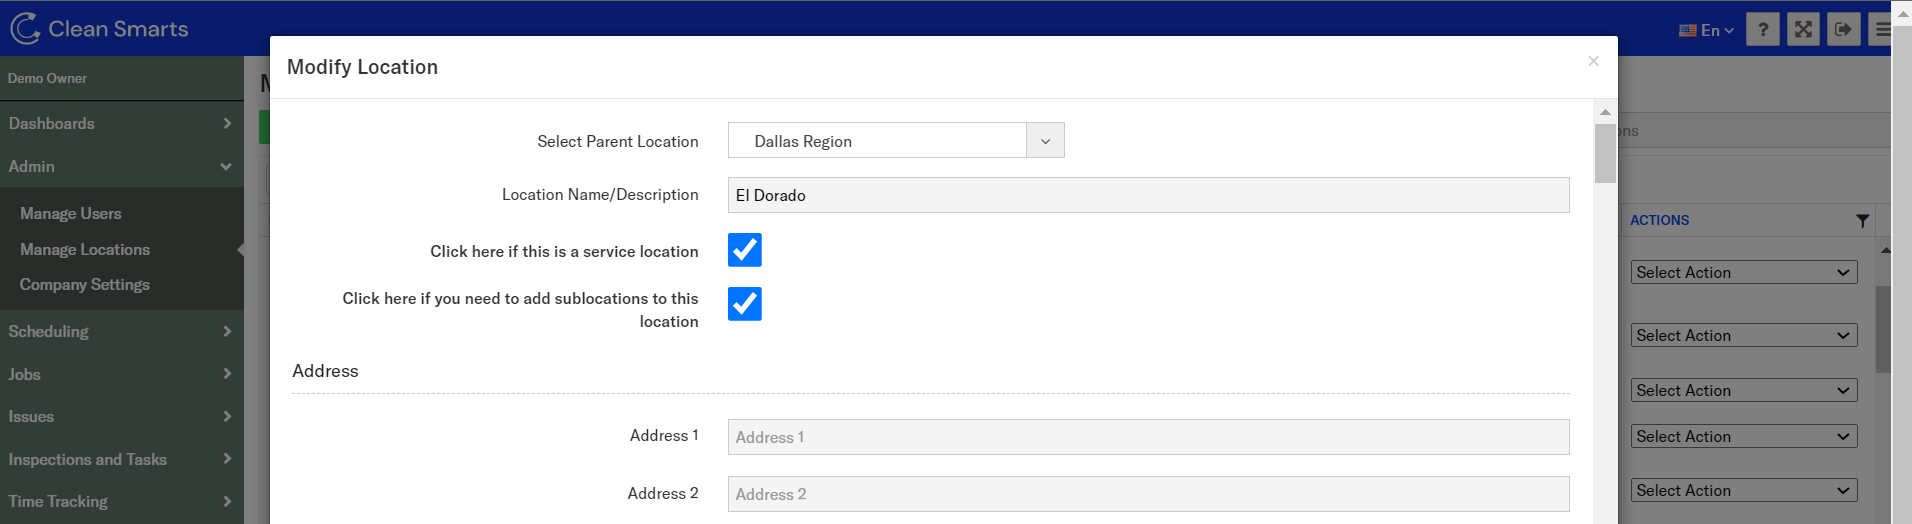Viewport: 1912px width, 524px height.
Task: Close the Modify Location dialog
Action: point(1593,62)
